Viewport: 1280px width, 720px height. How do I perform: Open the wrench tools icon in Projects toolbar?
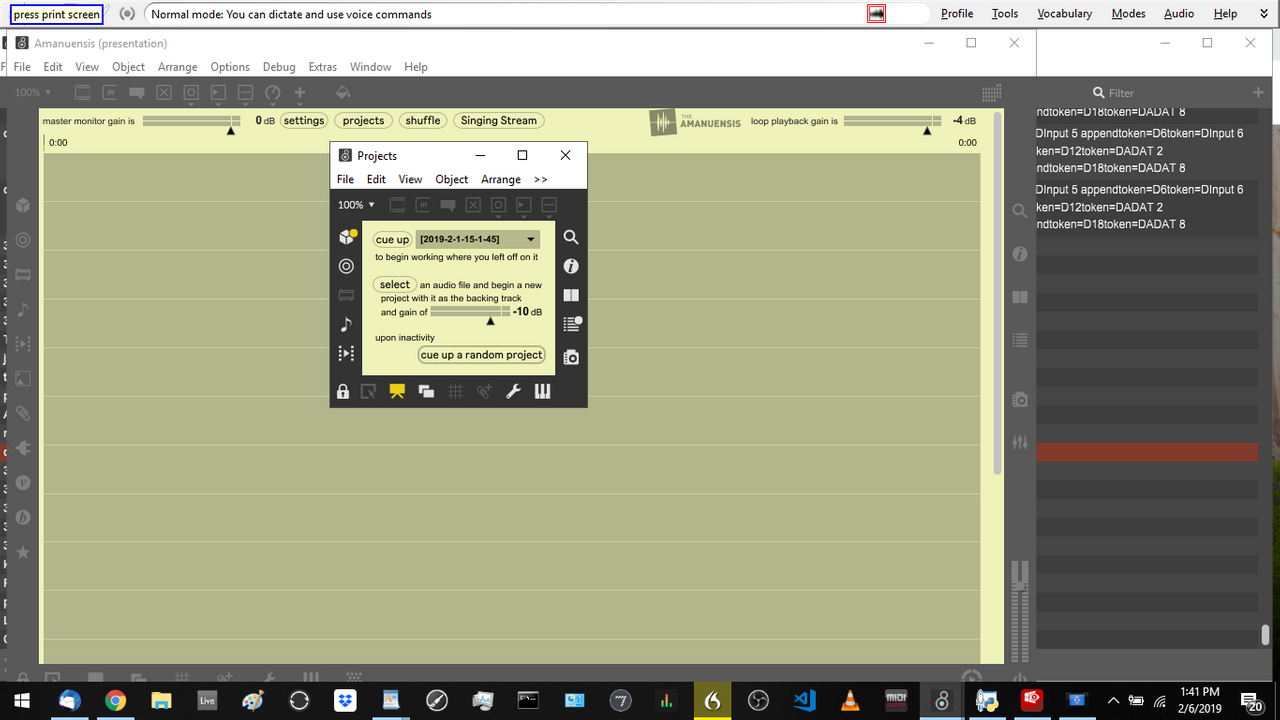click(x=513, y=391)
